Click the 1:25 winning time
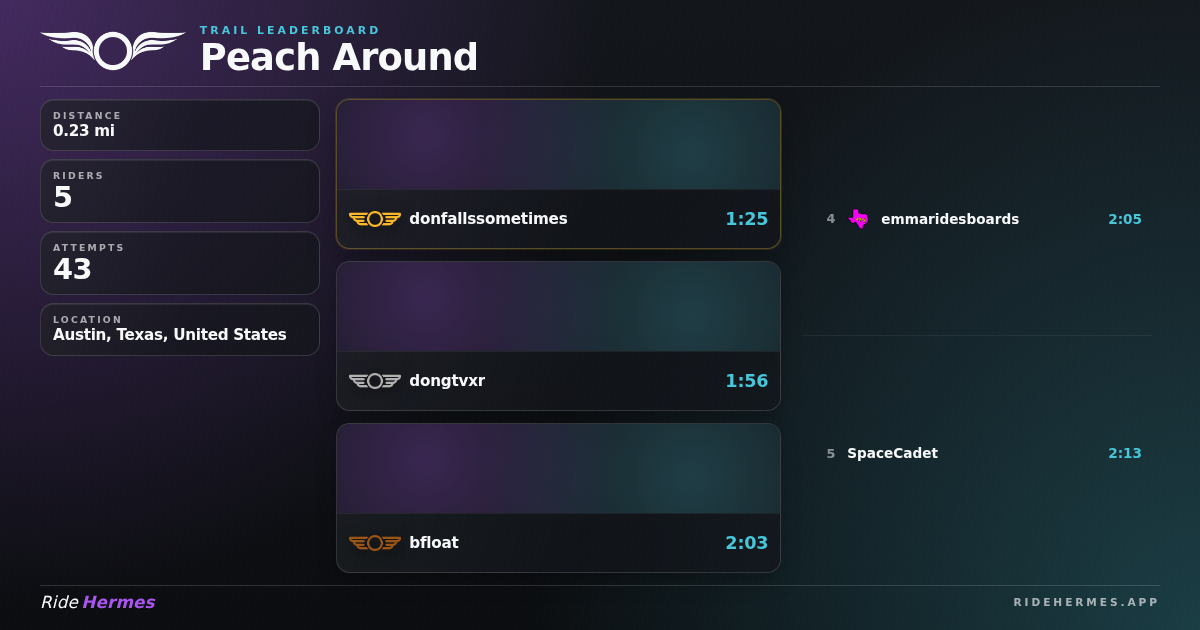 [x=746, y=219]
